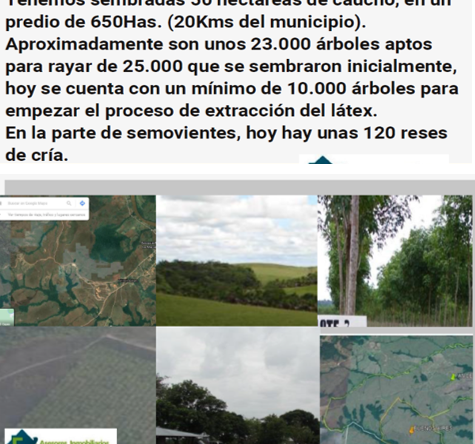The image size is (475, 444).
Task: Click the blue directions diamond icon
Action: [82, 203]
